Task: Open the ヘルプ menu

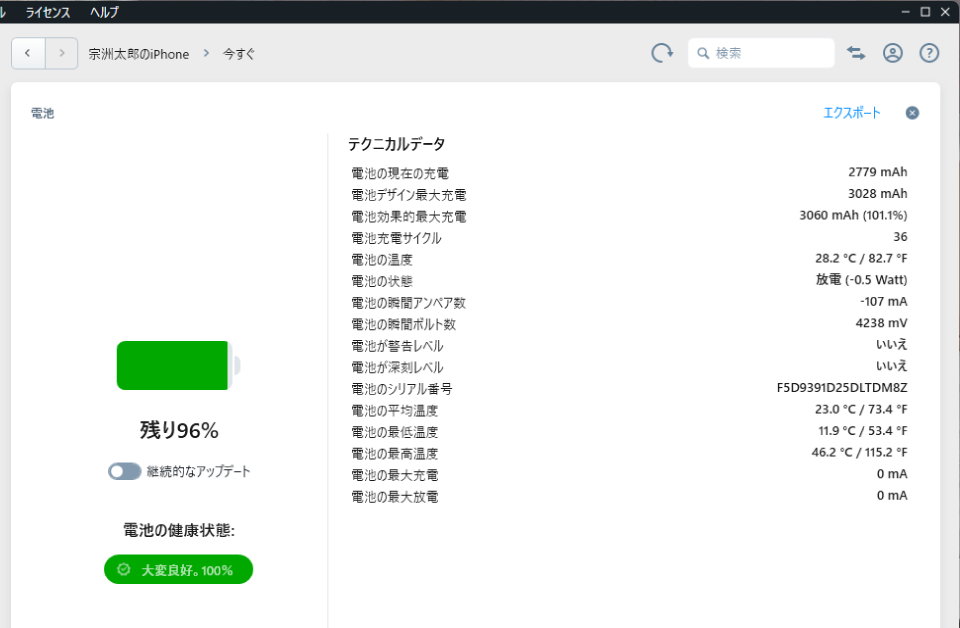Action: point(104,12)
